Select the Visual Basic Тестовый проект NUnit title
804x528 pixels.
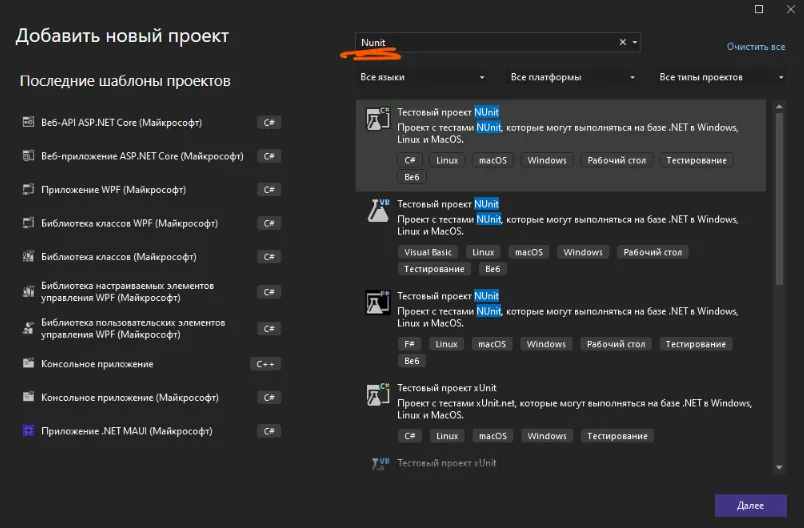click(x=448, y=204)
